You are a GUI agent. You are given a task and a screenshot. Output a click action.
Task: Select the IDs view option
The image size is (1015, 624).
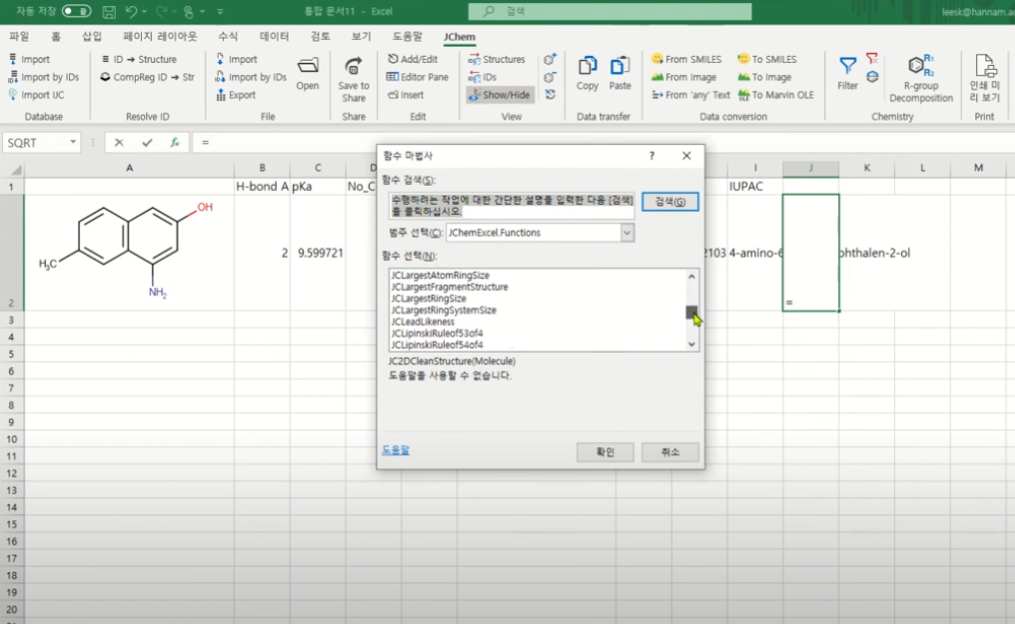pyautogui.click(x=482, y=77)
